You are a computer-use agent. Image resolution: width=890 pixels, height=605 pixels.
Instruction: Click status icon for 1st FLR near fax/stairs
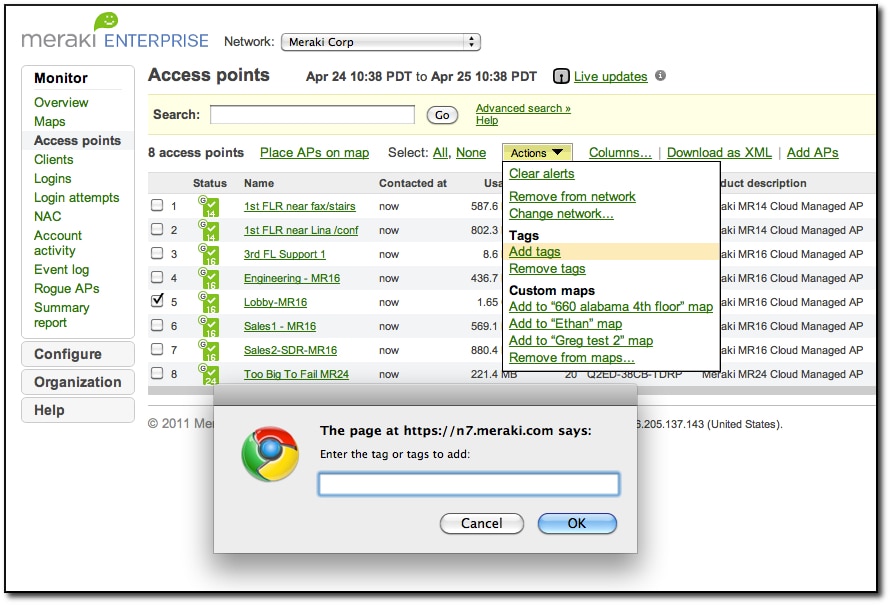point(208,206)
